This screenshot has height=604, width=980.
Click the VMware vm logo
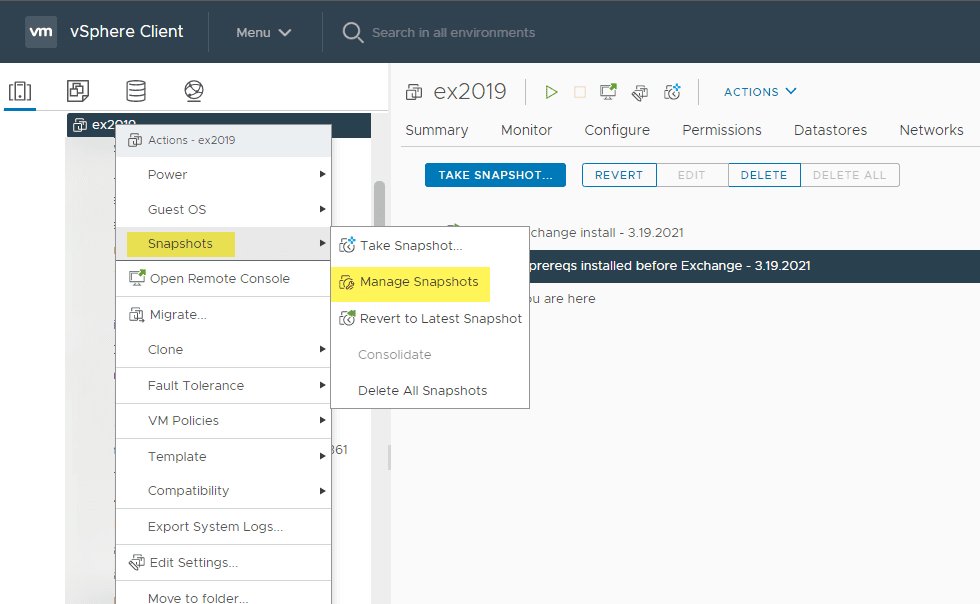click(x=41, y=31)
